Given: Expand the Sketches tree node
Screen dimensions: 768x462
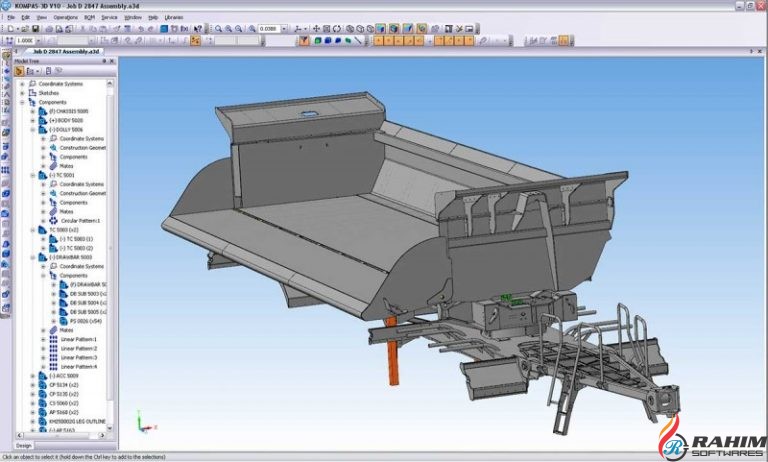Looking at the screenshot, I should pyautogui.click(x=22, y=93).
